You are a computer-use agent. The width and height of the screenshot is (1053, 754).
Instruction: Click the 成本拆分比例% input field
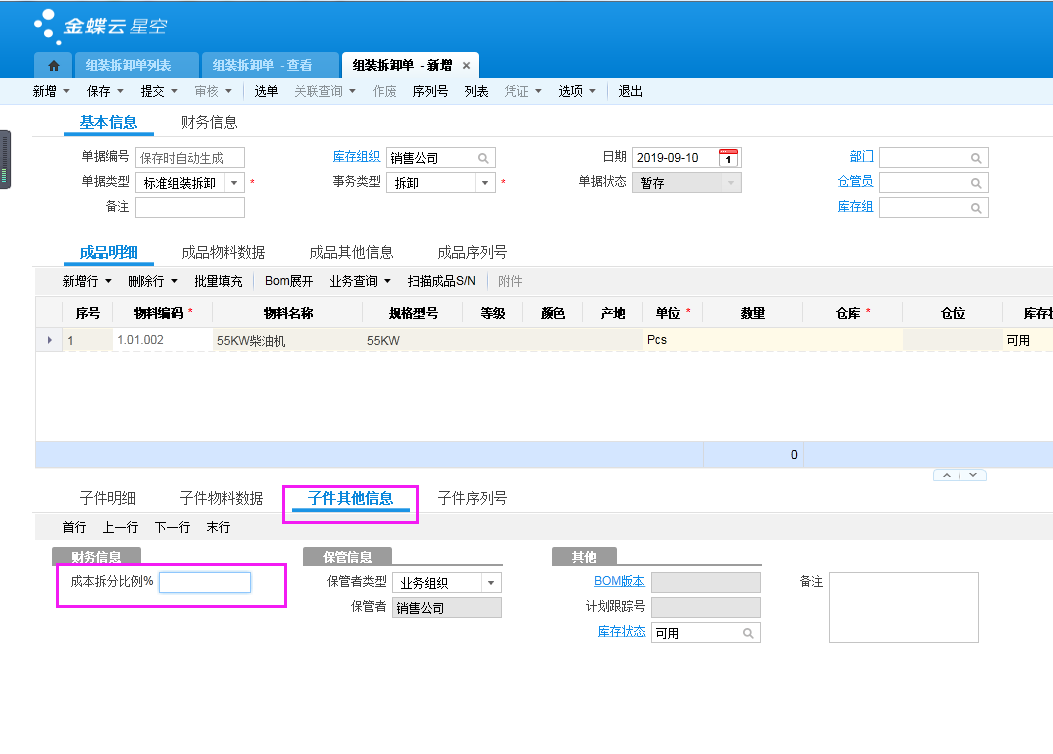205,582
